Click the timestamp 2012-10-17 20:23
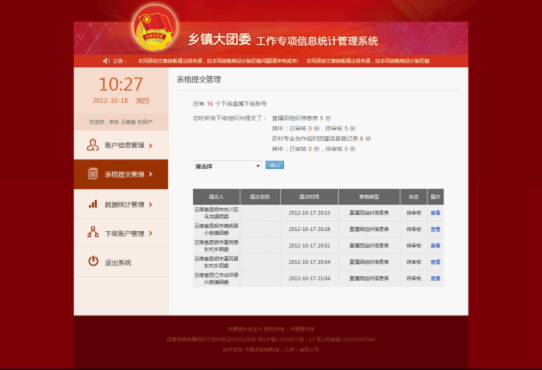The image size is (542, 370). (309, 213)
